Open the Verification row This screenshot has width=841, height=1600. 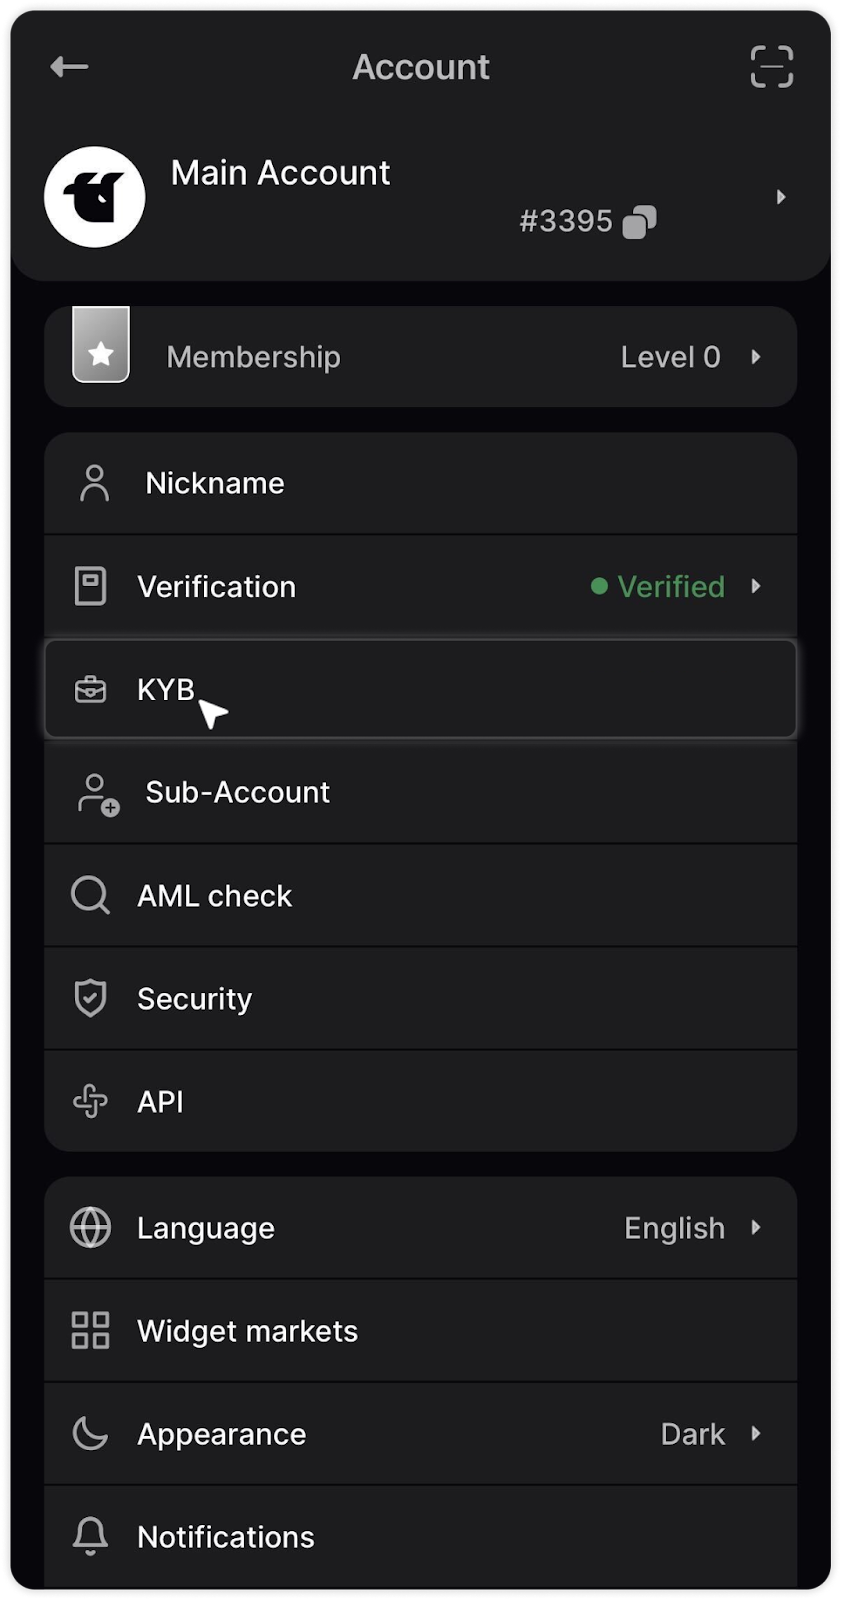(x=217, y=586)
